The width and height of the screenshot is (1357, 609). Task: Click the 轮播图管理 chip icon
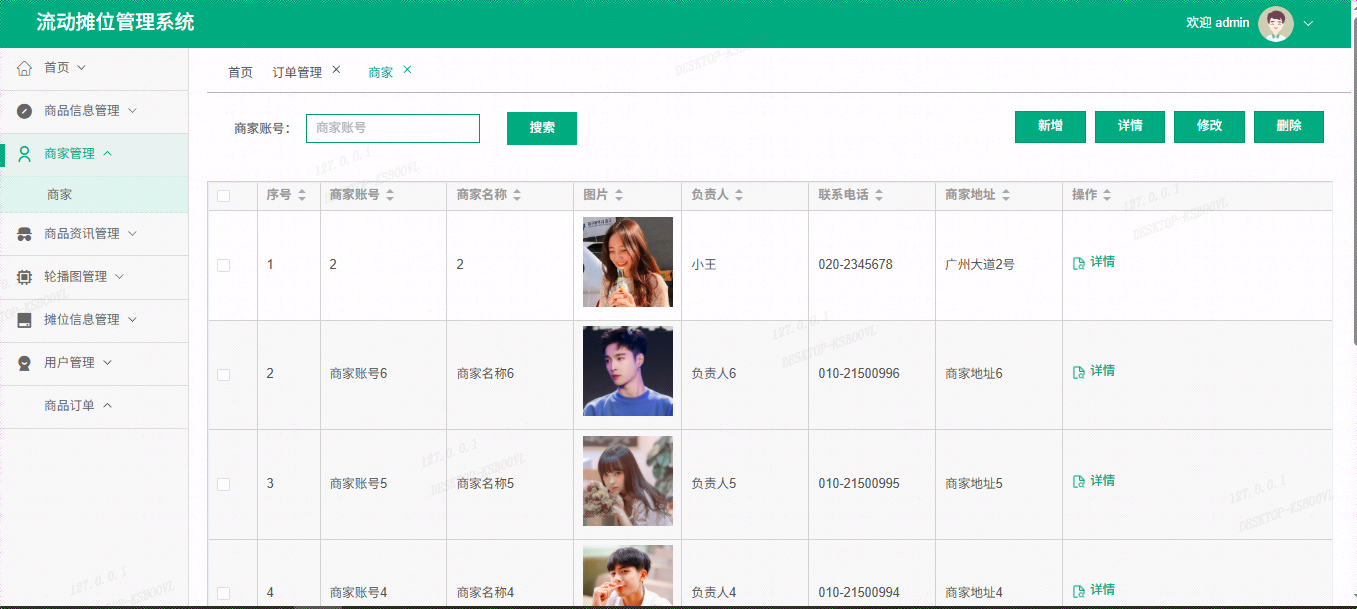[x=25, y=277]
